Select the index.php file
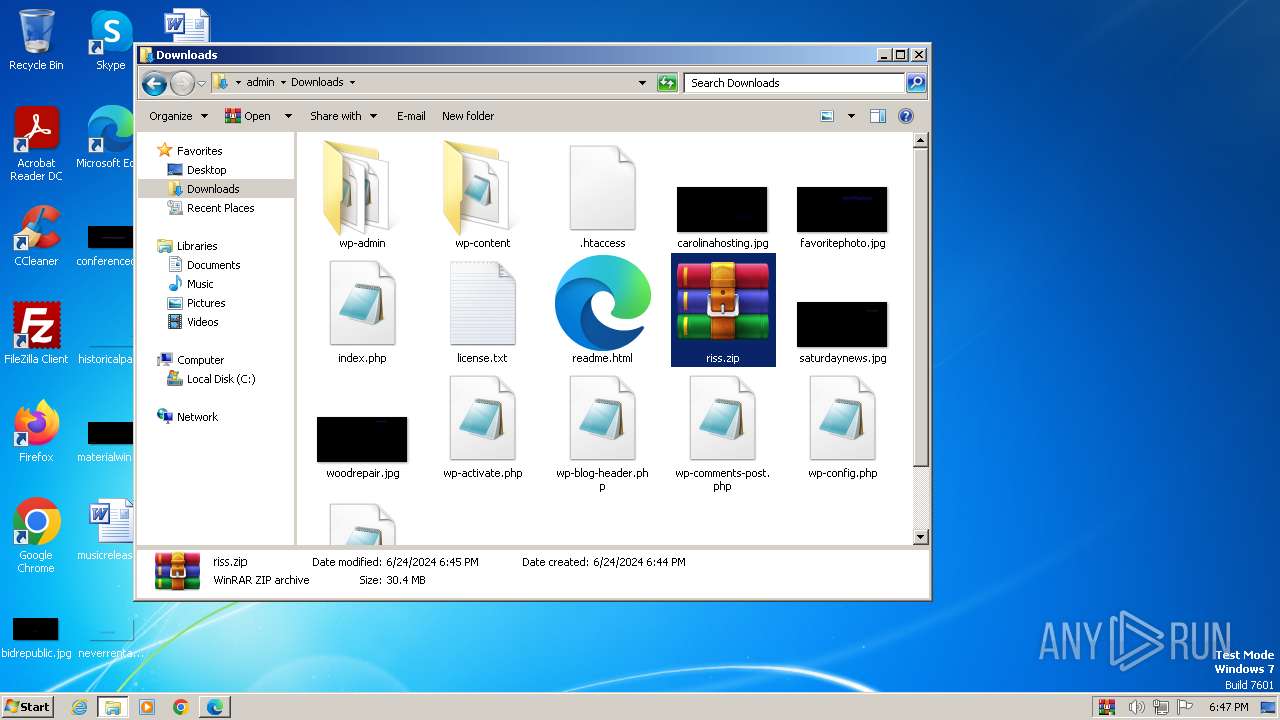Image resolution: width=1280 pixels, height=720 pixels. click(x=362, y=312)
